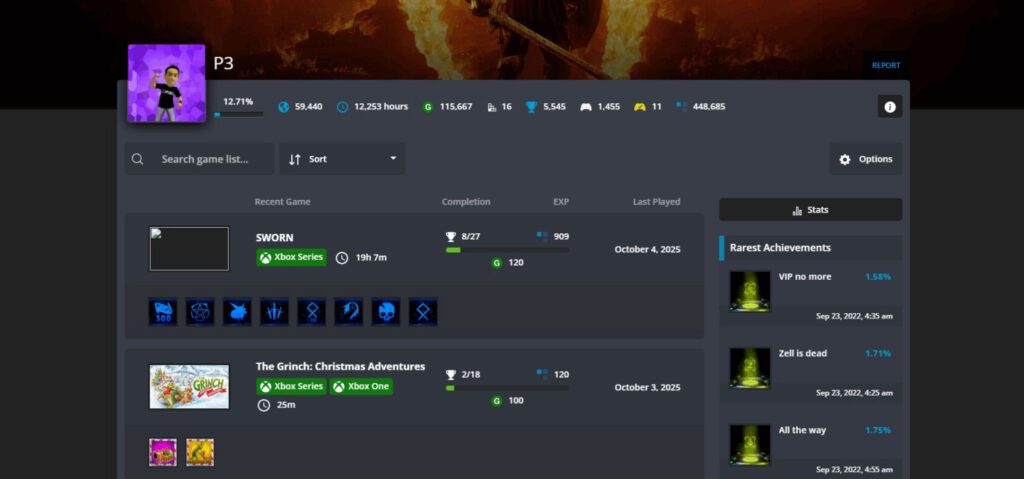The width and height of the screenshot is (1024, 479).
Task: Click the Completion column header
Action: point(466,202)
